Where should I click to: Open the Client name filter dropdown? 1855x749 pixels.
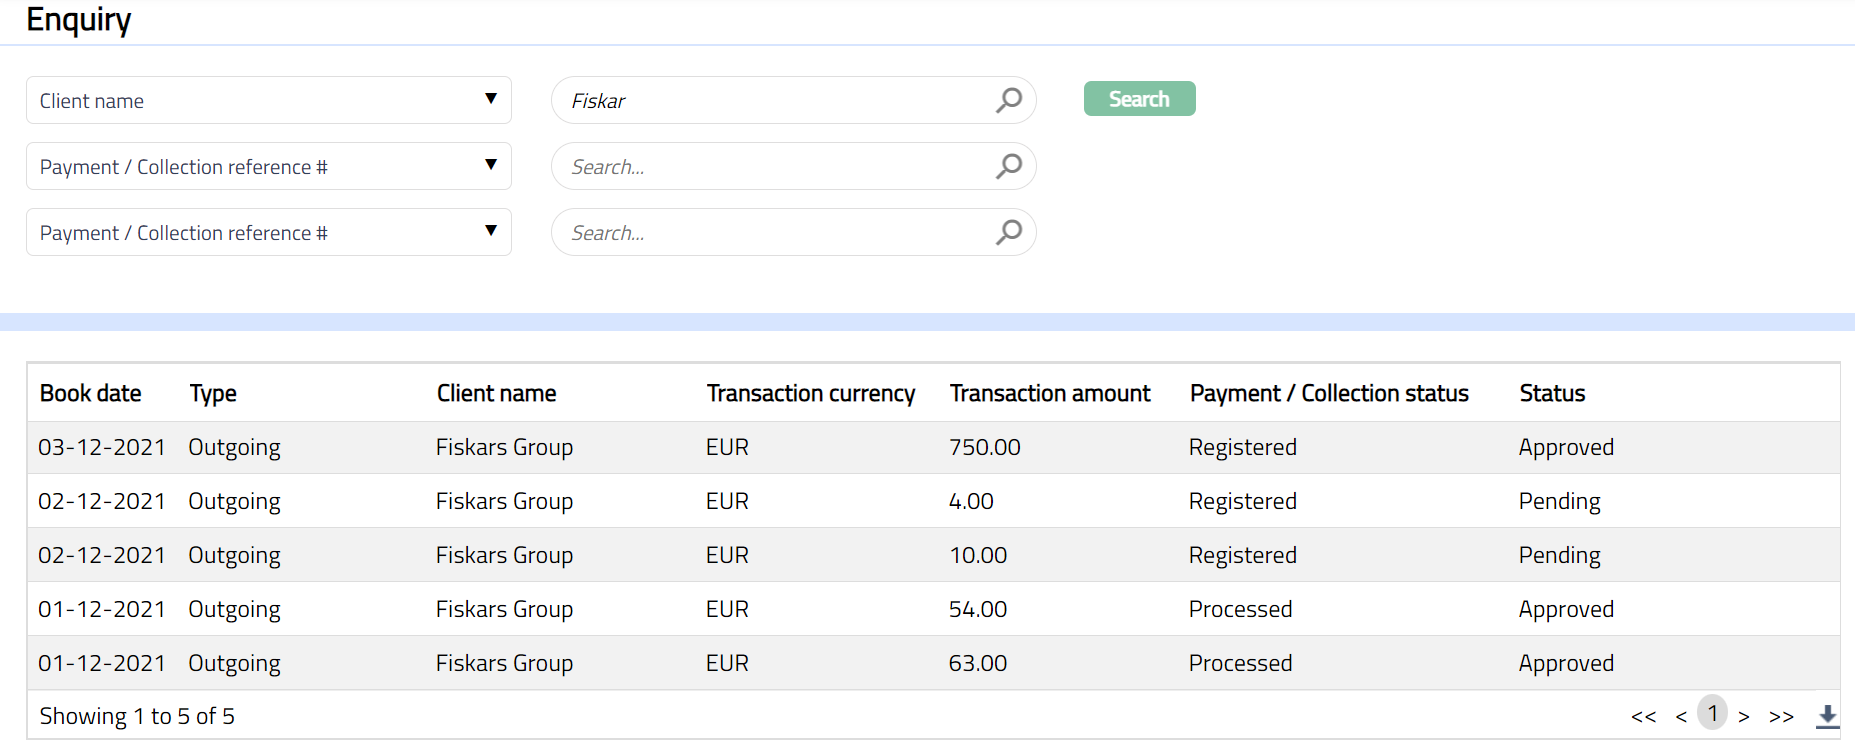pyautogui.click(x=268, y=100)
